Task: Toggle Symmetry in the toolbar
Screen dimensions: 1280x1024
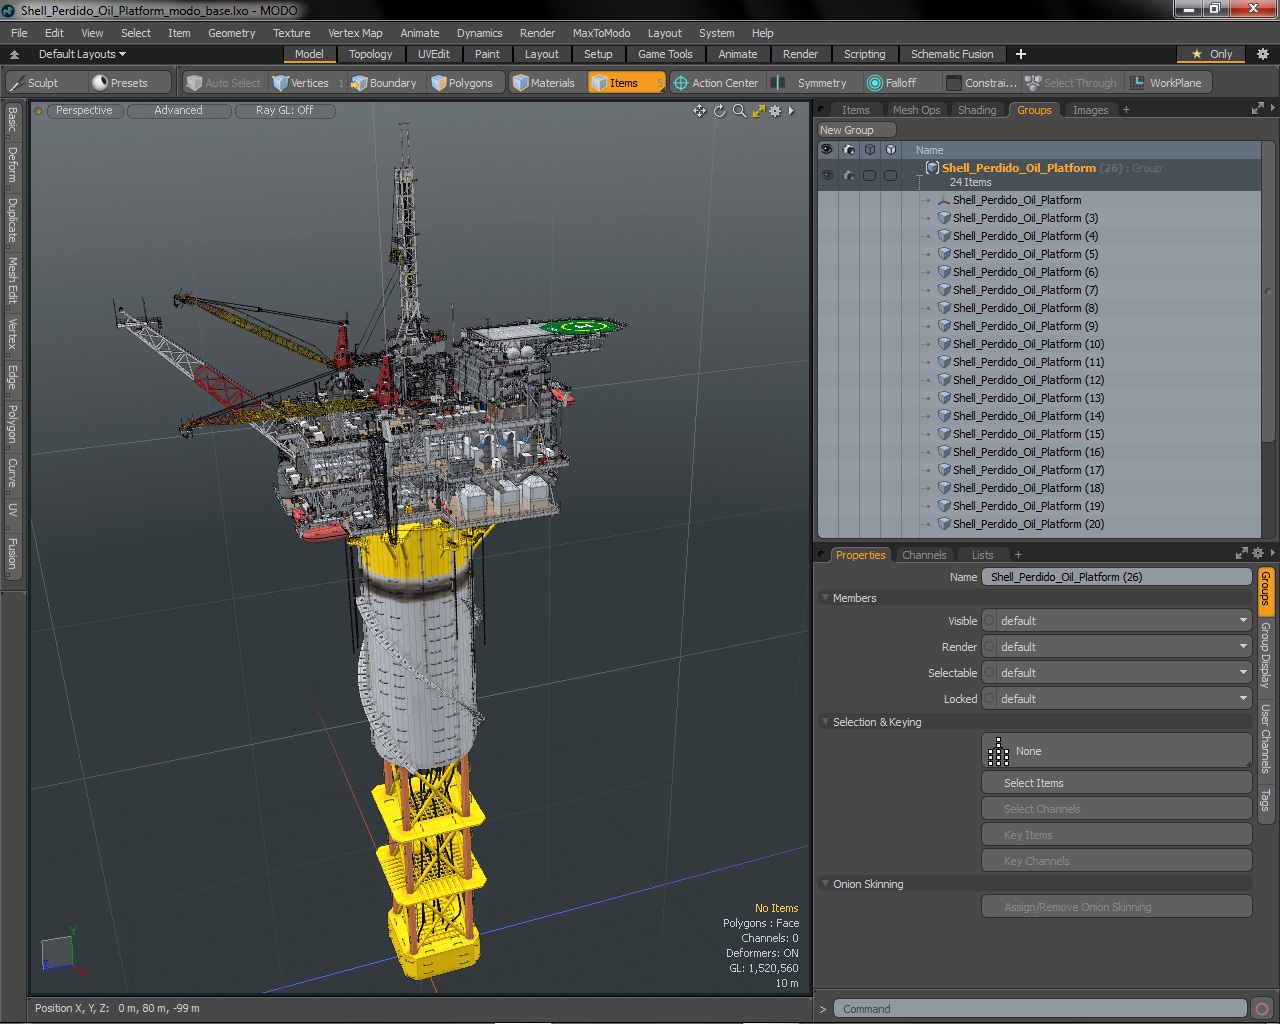Action: click(812, 83)
